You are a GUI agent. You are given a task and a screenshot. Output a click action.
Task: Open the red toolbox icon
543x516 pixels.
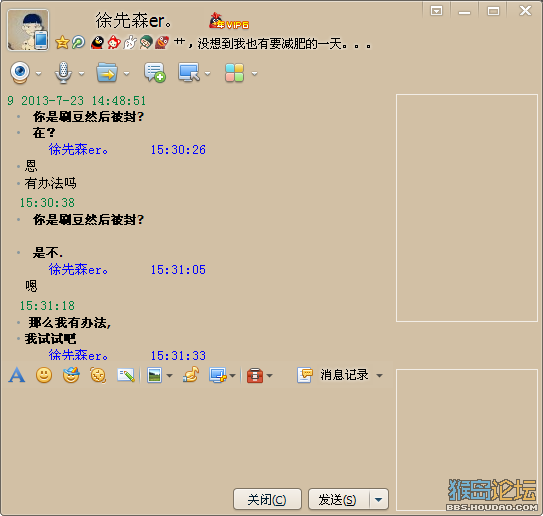[x=255, y=375]
